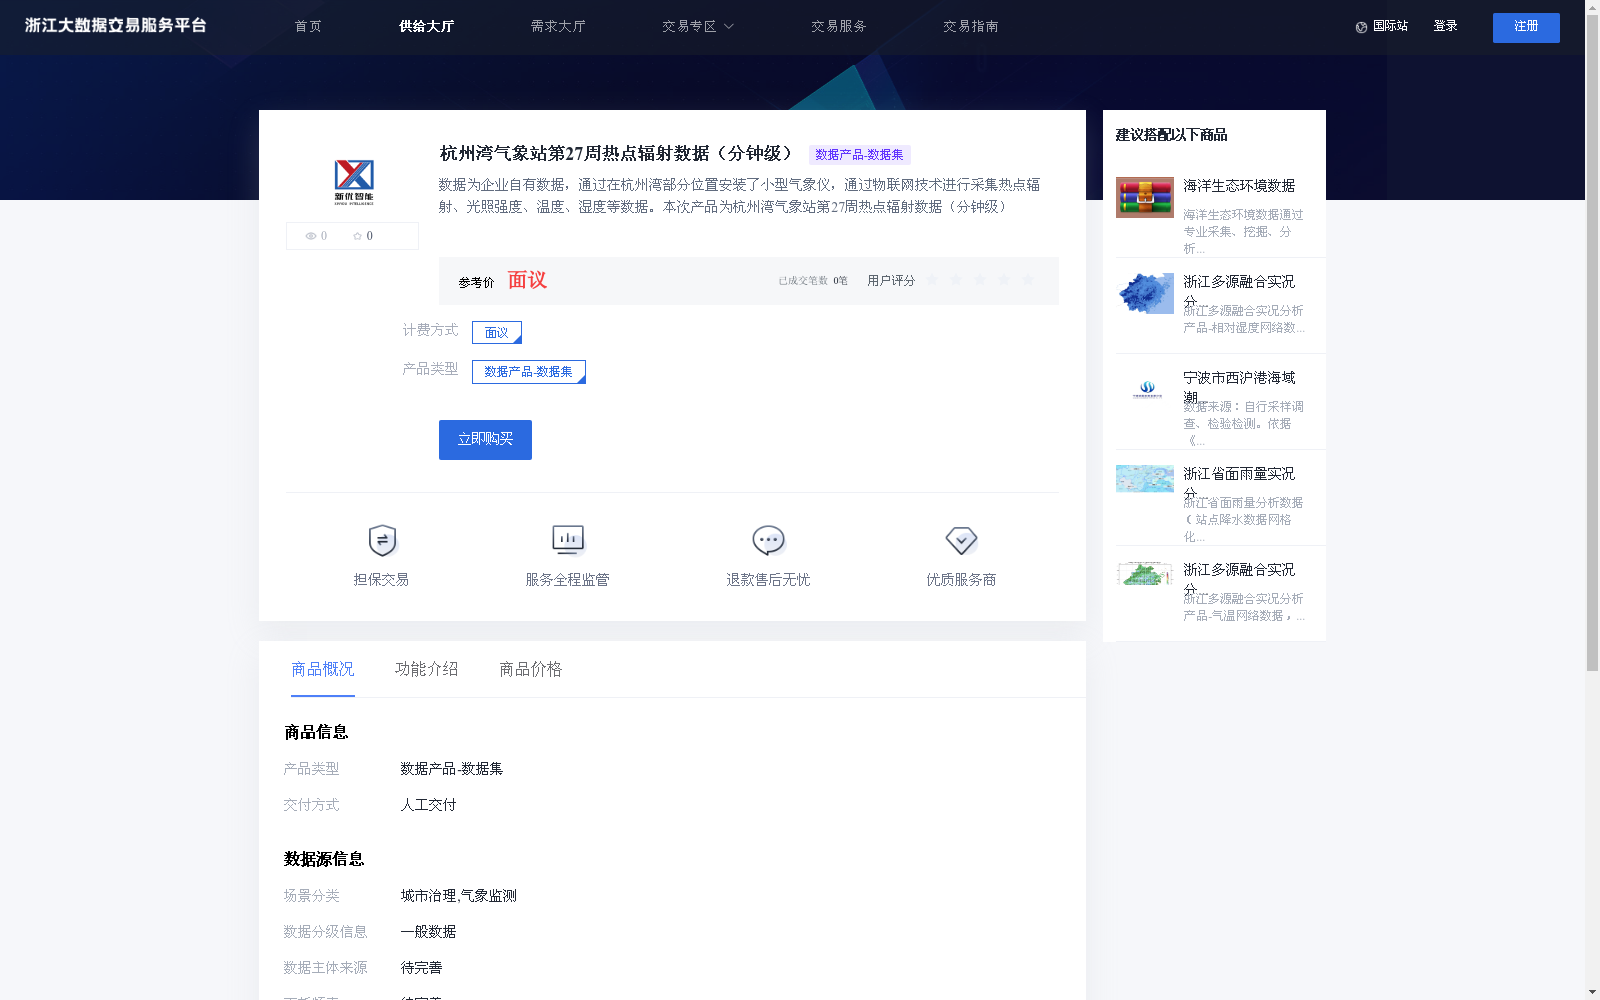The height and width of the screenshot is (1000, 1600).
Task: Switch to 功能介绍 tab
Action: (427, 669)
